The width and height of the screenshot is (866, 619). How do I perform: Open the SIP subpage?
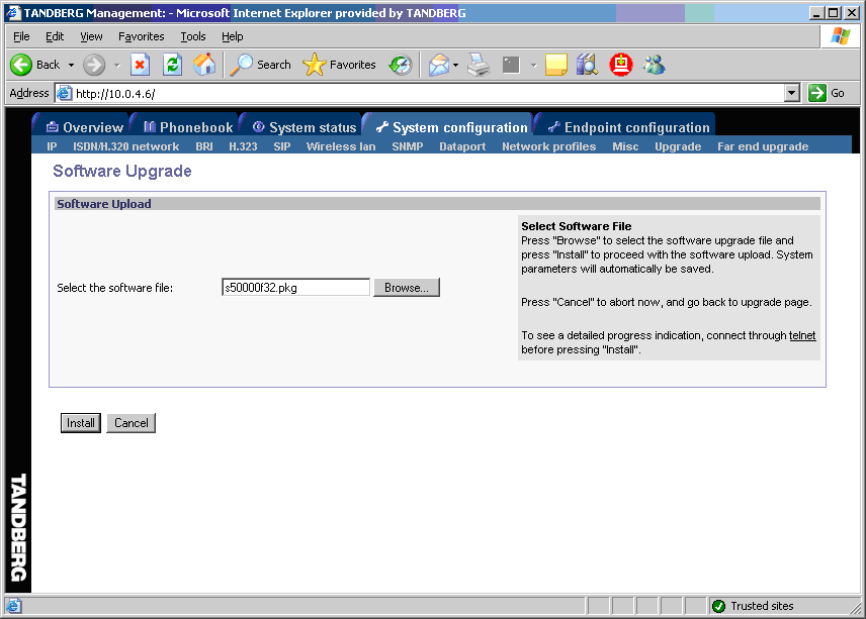282,146
